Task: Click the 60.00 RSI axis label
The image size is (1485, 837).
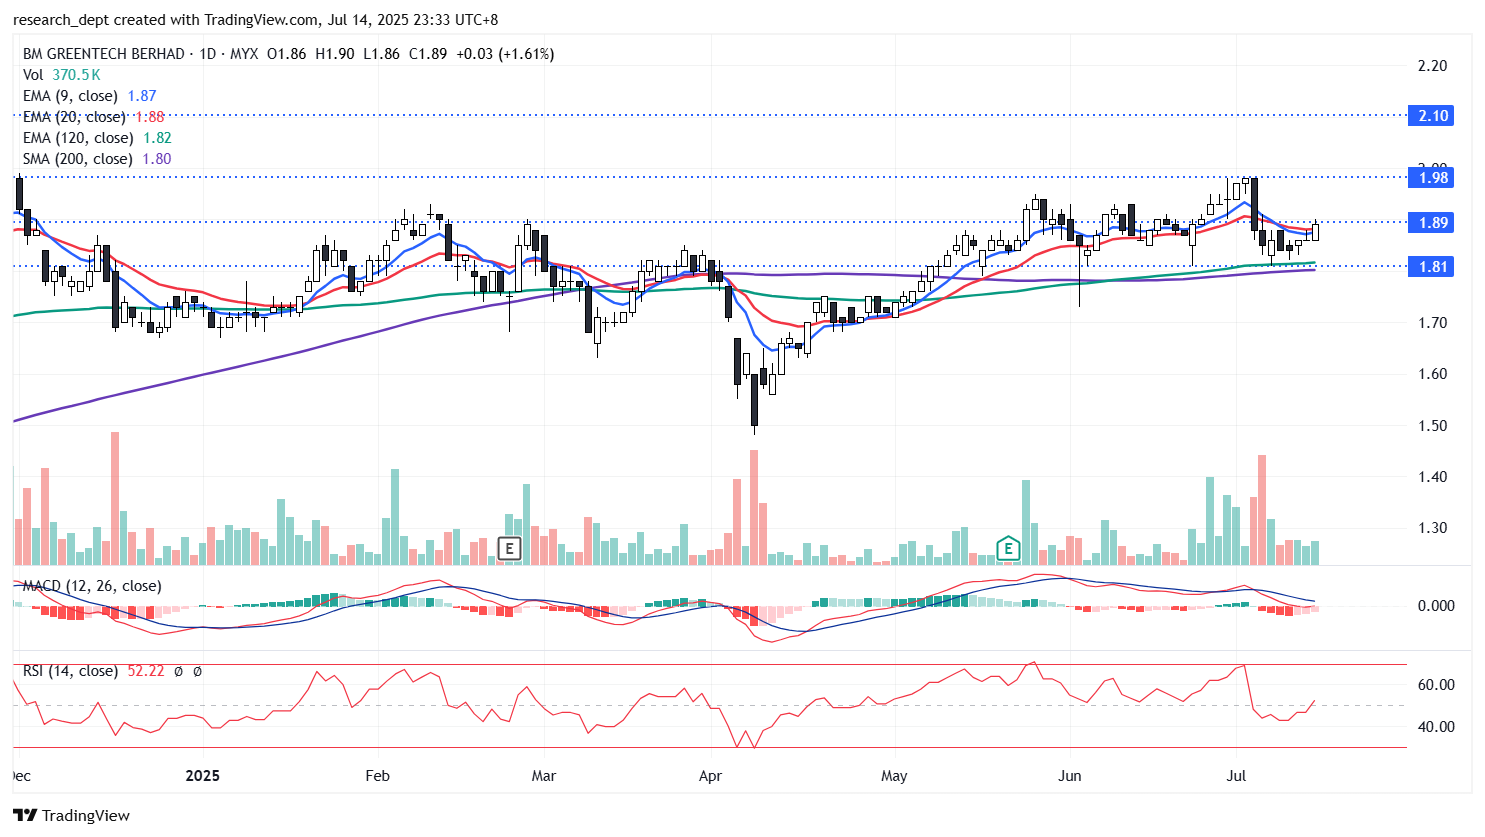Action: pos(1436,685)
